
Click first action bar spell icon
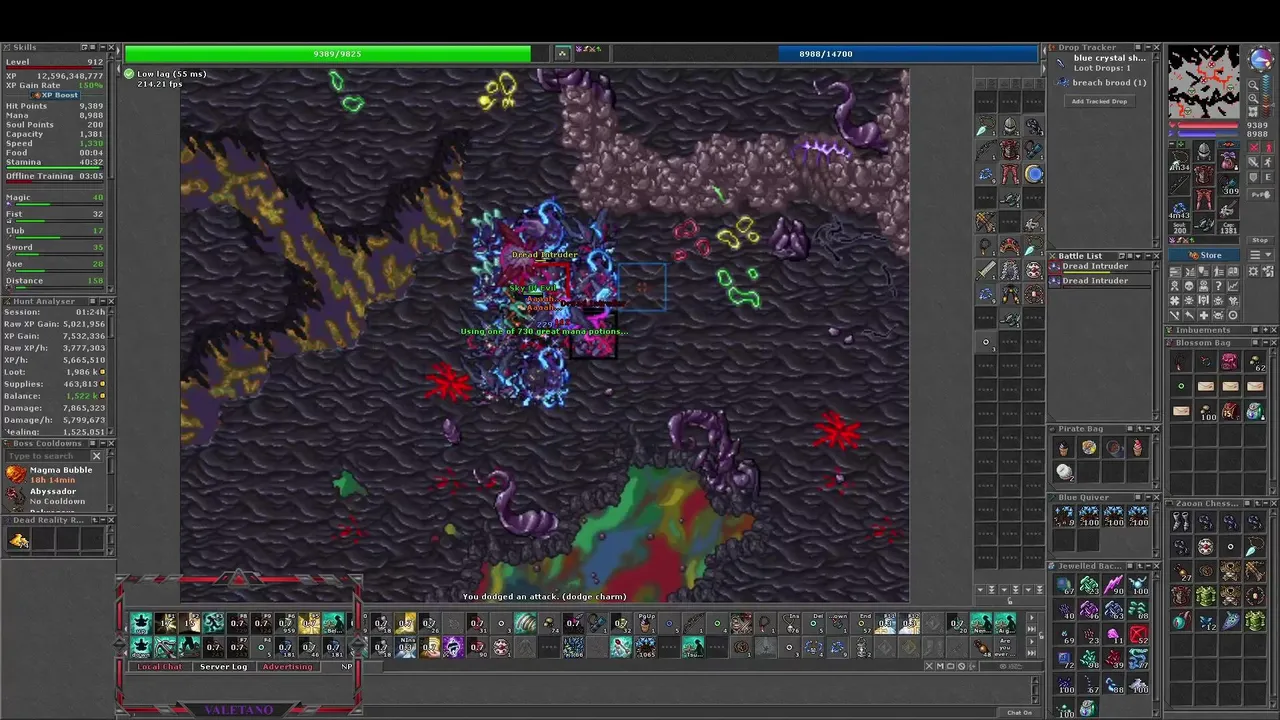pyautogui.click(x=141, y=622)
